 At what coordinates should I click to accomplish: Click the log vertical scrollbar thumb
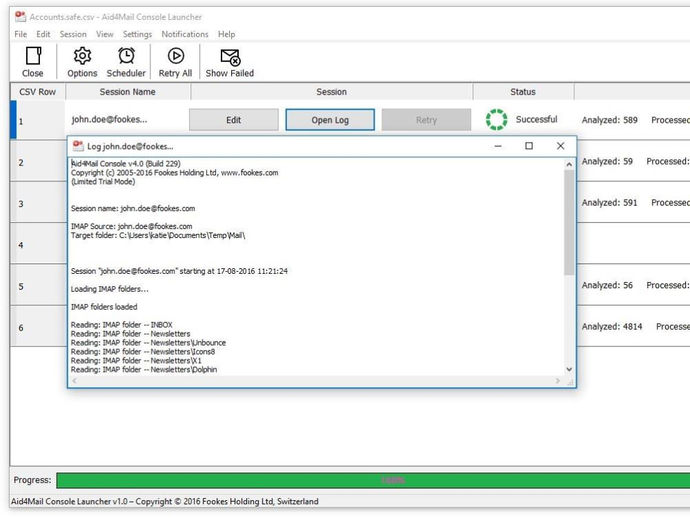point(569,222)
